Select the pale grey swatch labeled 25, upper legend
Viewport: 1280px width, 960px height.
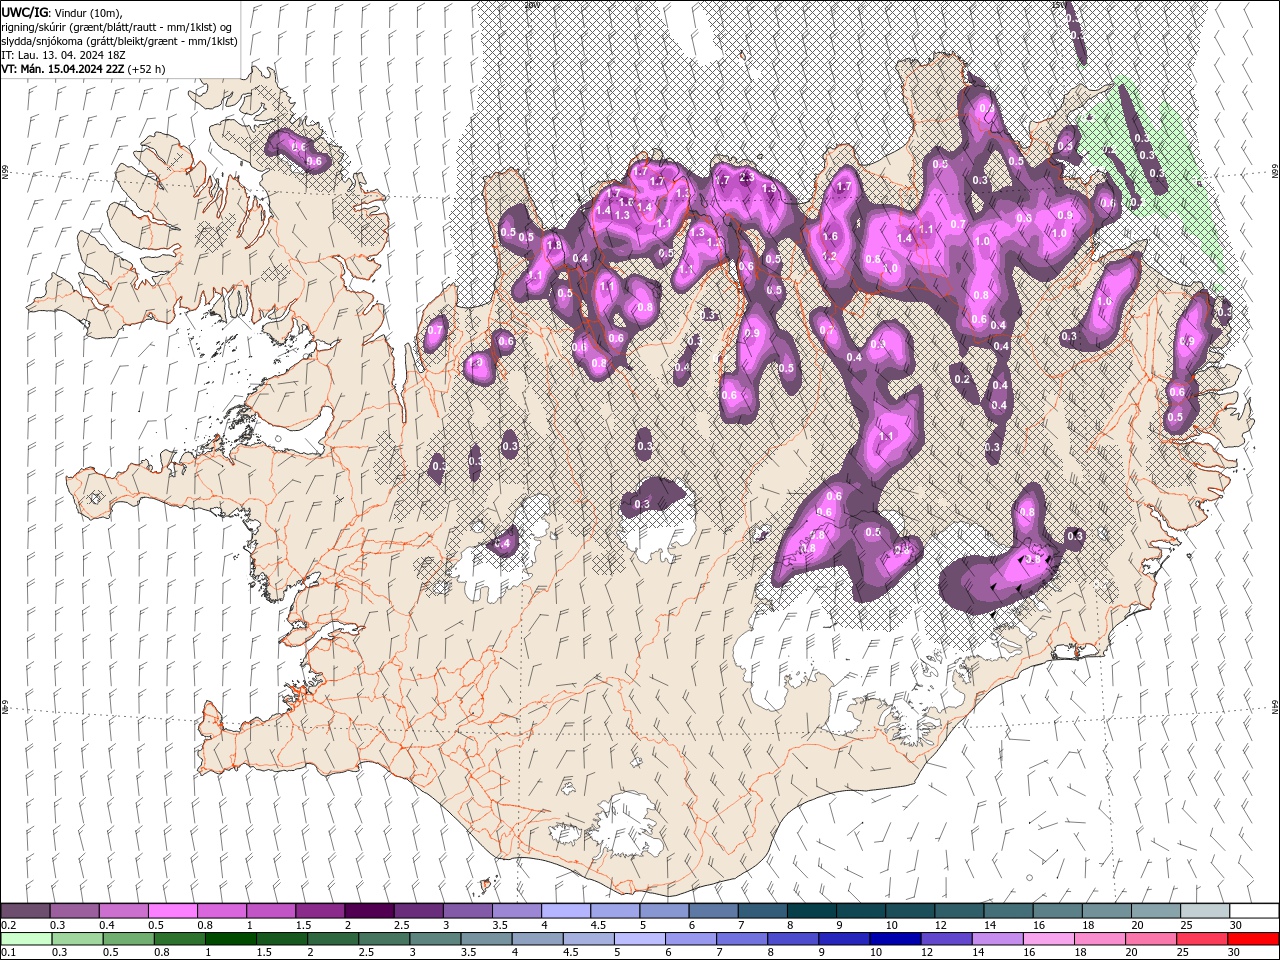tap(1204, 911)
